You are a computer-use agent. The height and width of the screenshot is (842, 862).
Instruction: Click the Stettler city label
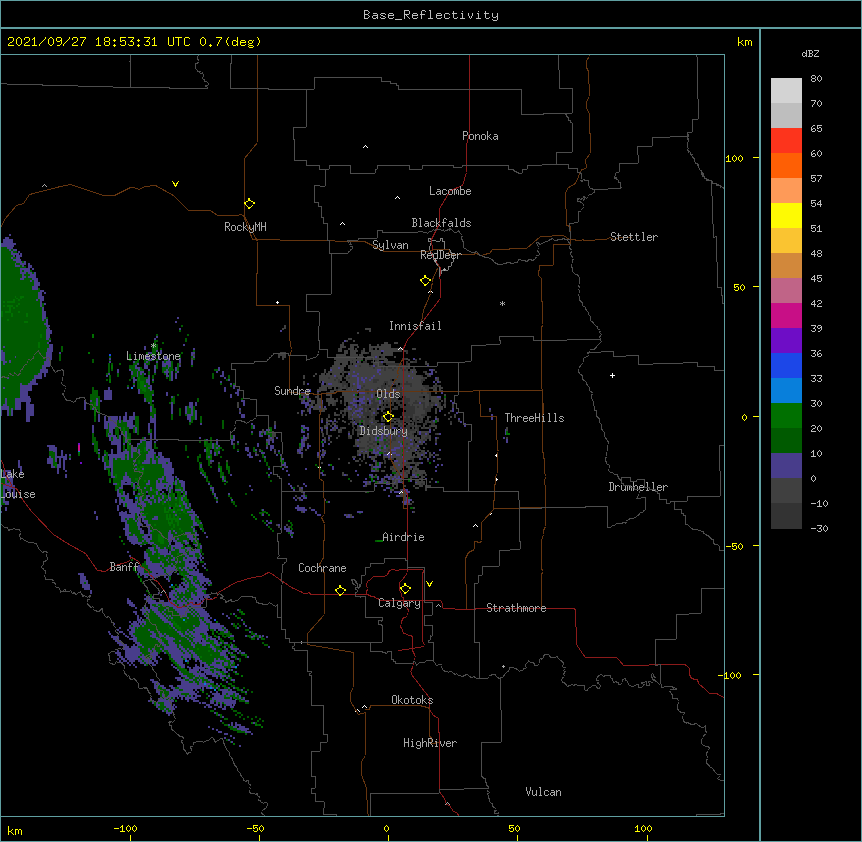634,237
